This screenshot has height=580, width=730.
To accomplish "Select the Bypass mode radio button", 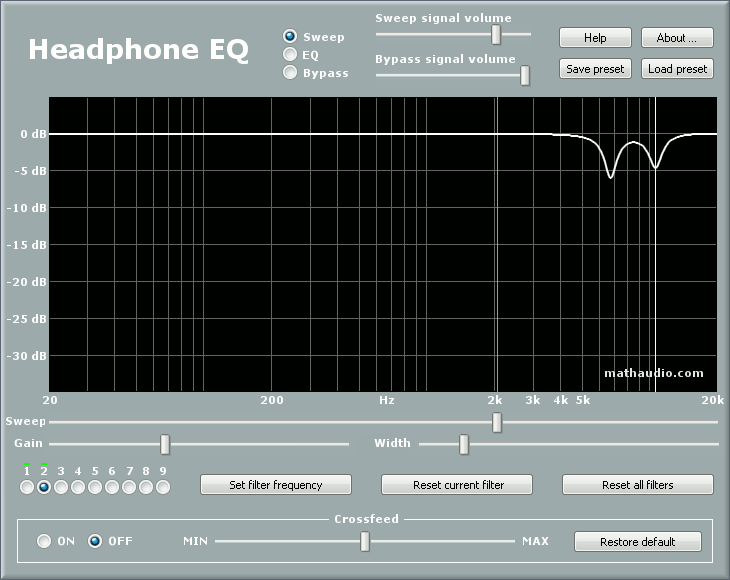I will [290, 72].
